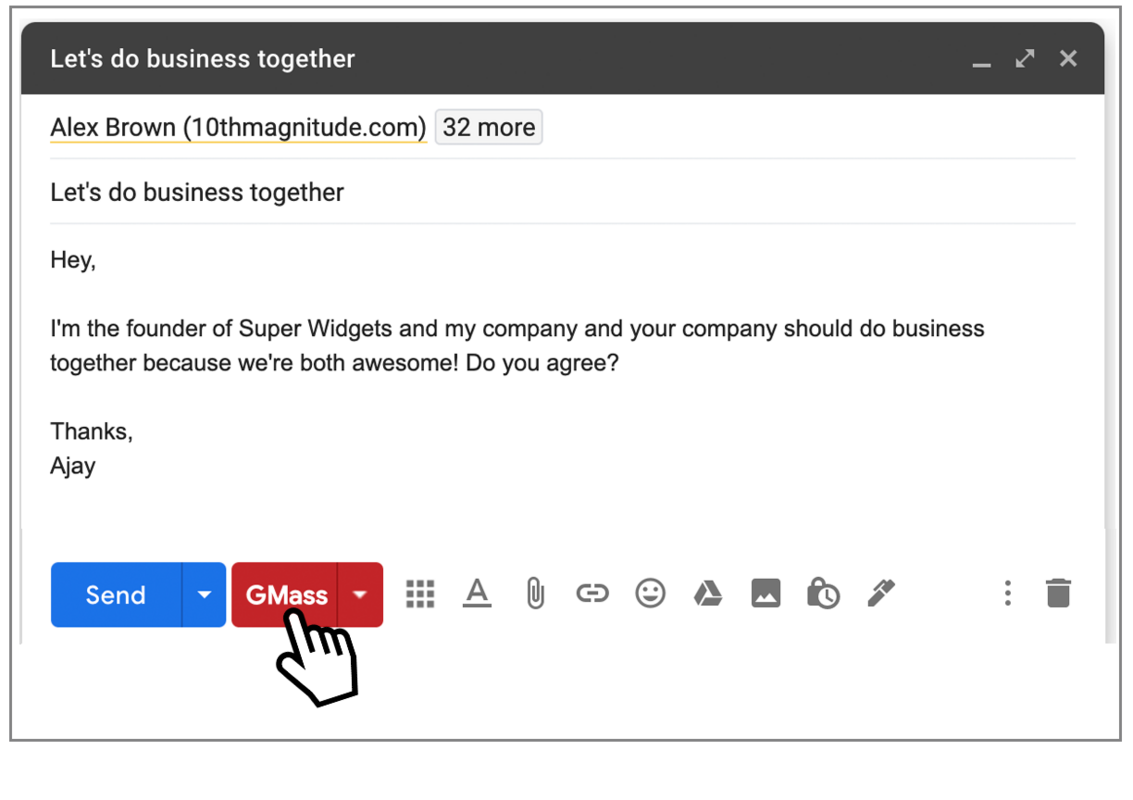Click the grid icon beside GMass
This screenshot has width=1133, height=800.
(x=421, y=594)
